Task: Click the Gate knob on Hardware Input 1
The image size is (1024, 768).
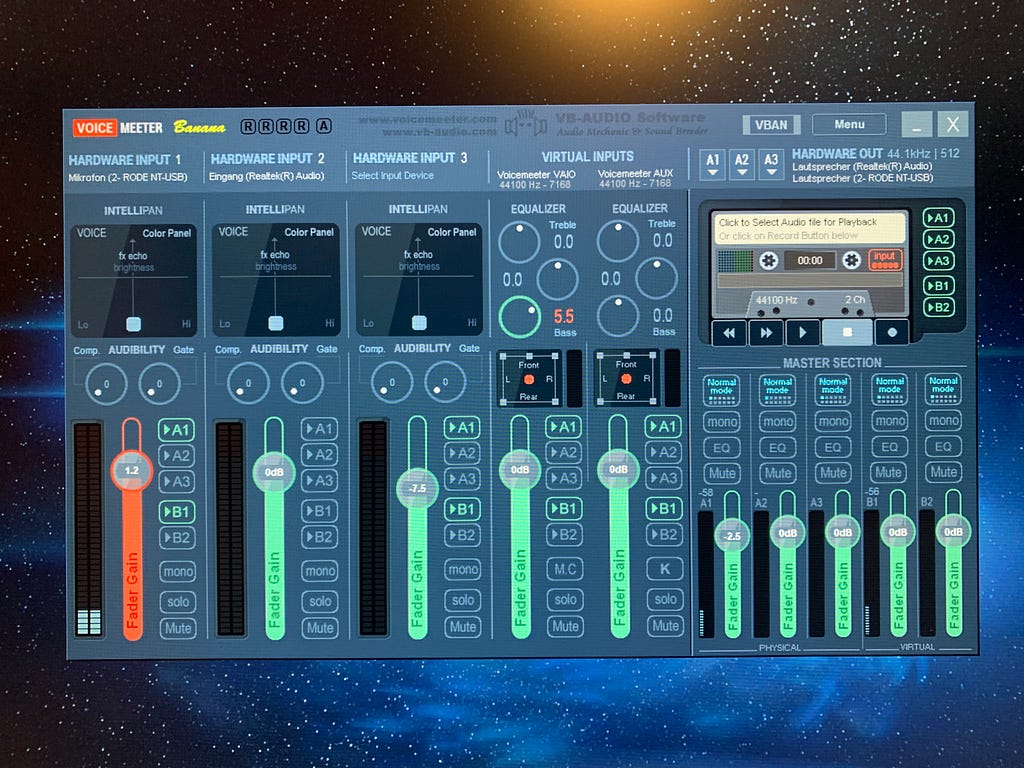Action: coord(159,383)
